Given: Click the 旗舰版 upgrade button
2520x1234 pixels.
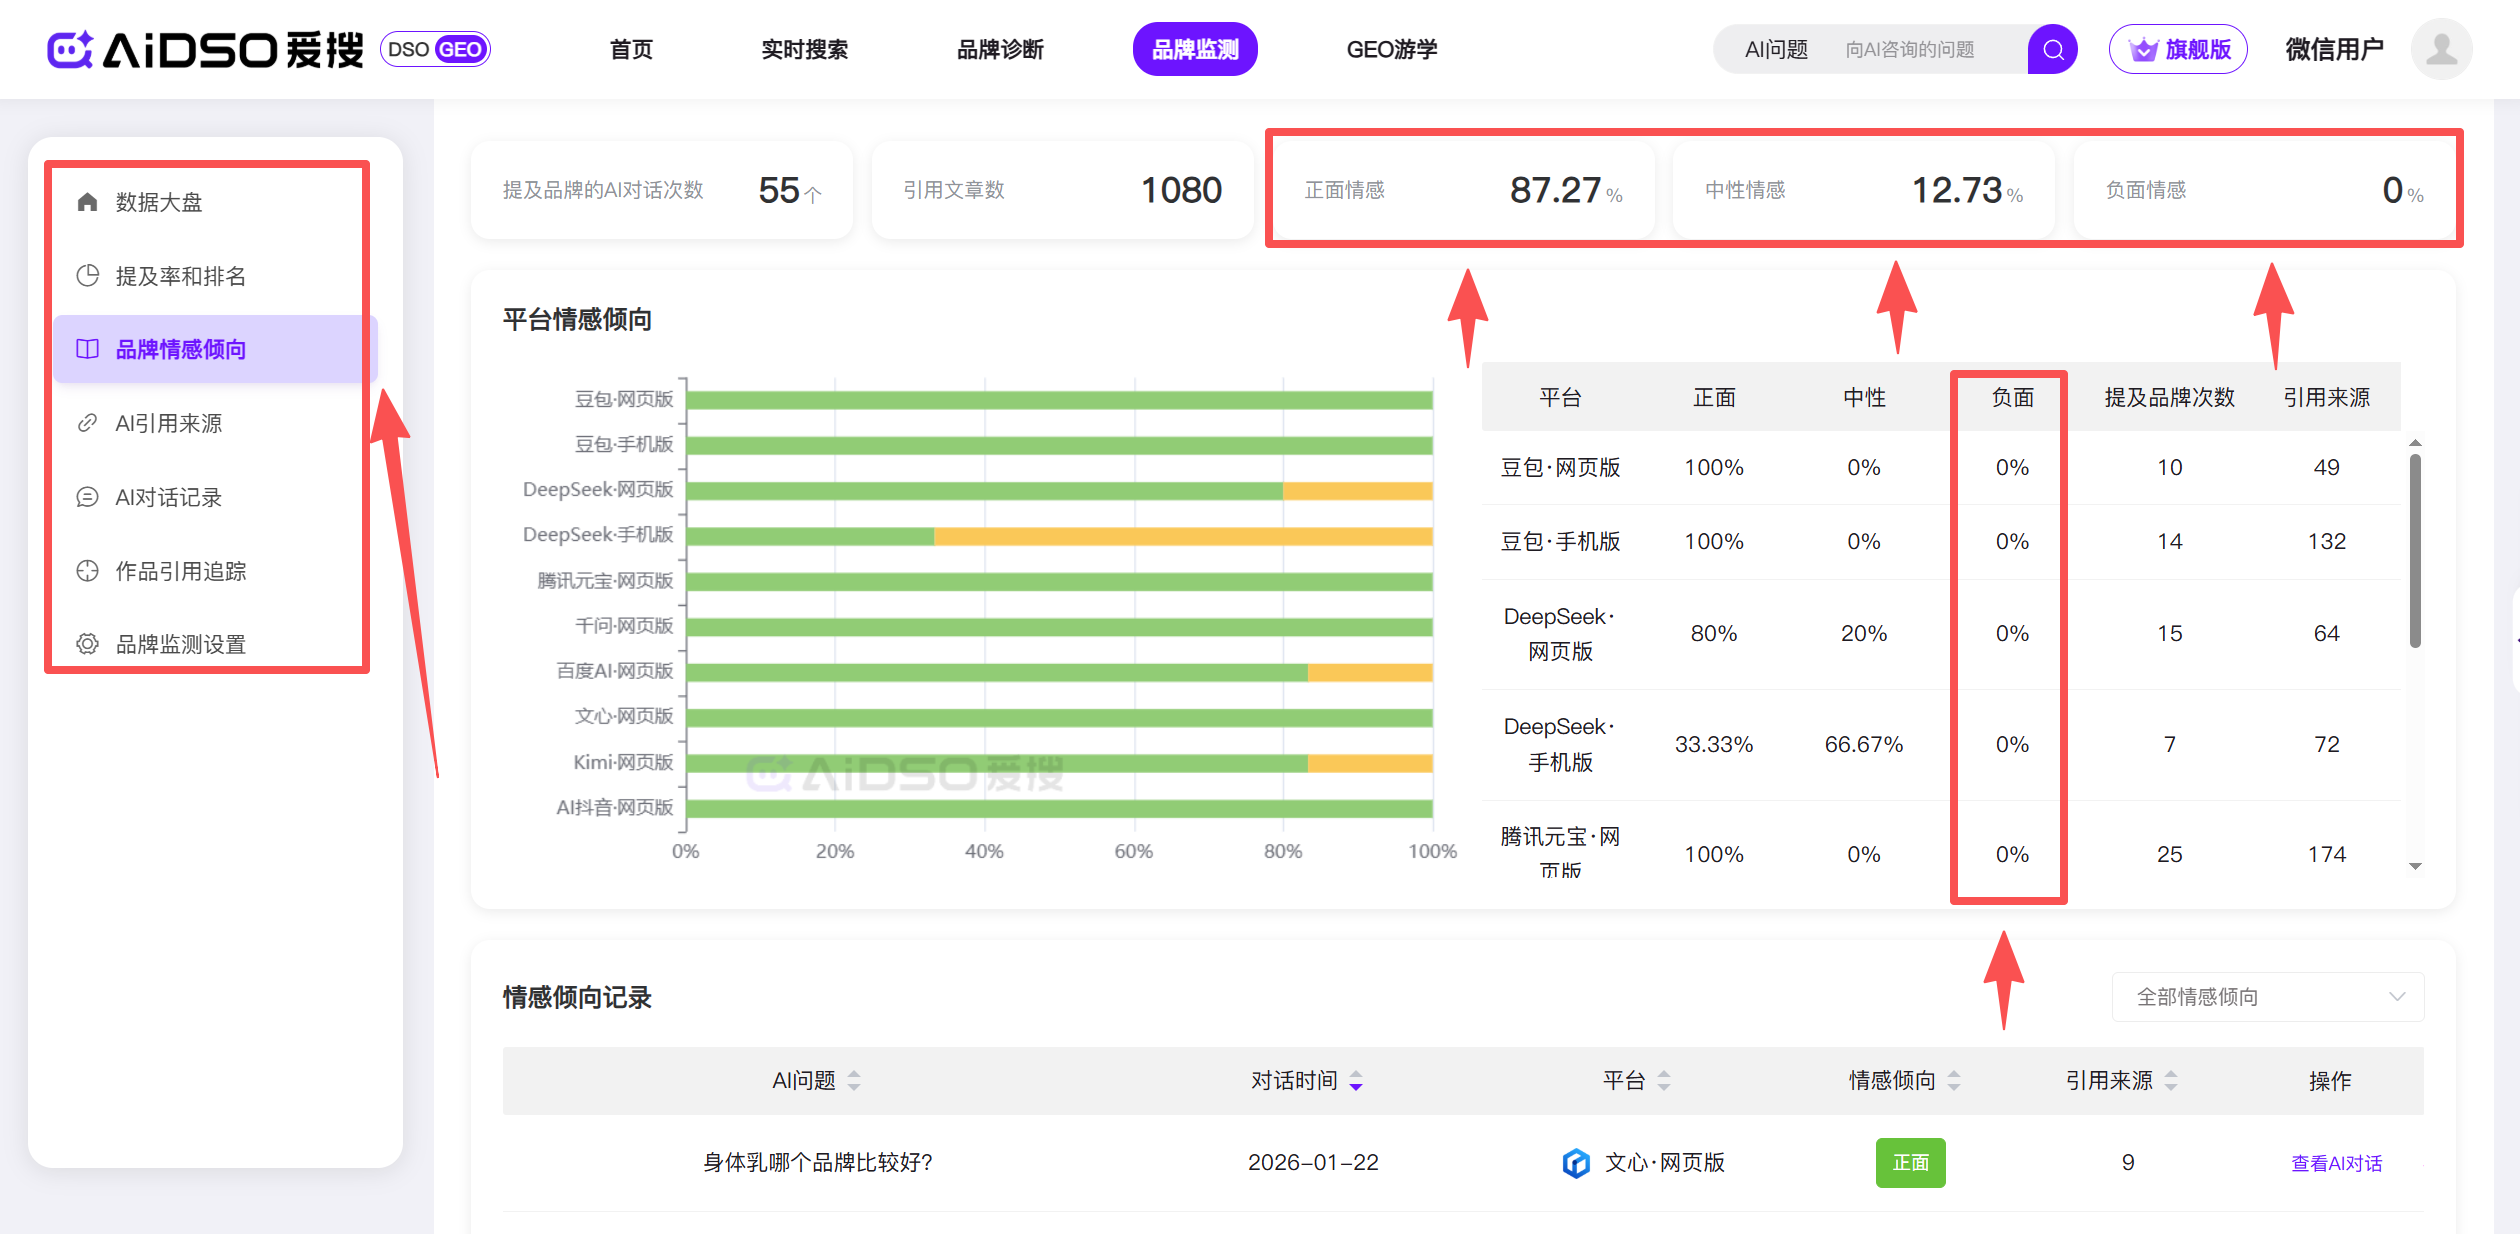Looking at the screenshot, I should [2178, 50].
